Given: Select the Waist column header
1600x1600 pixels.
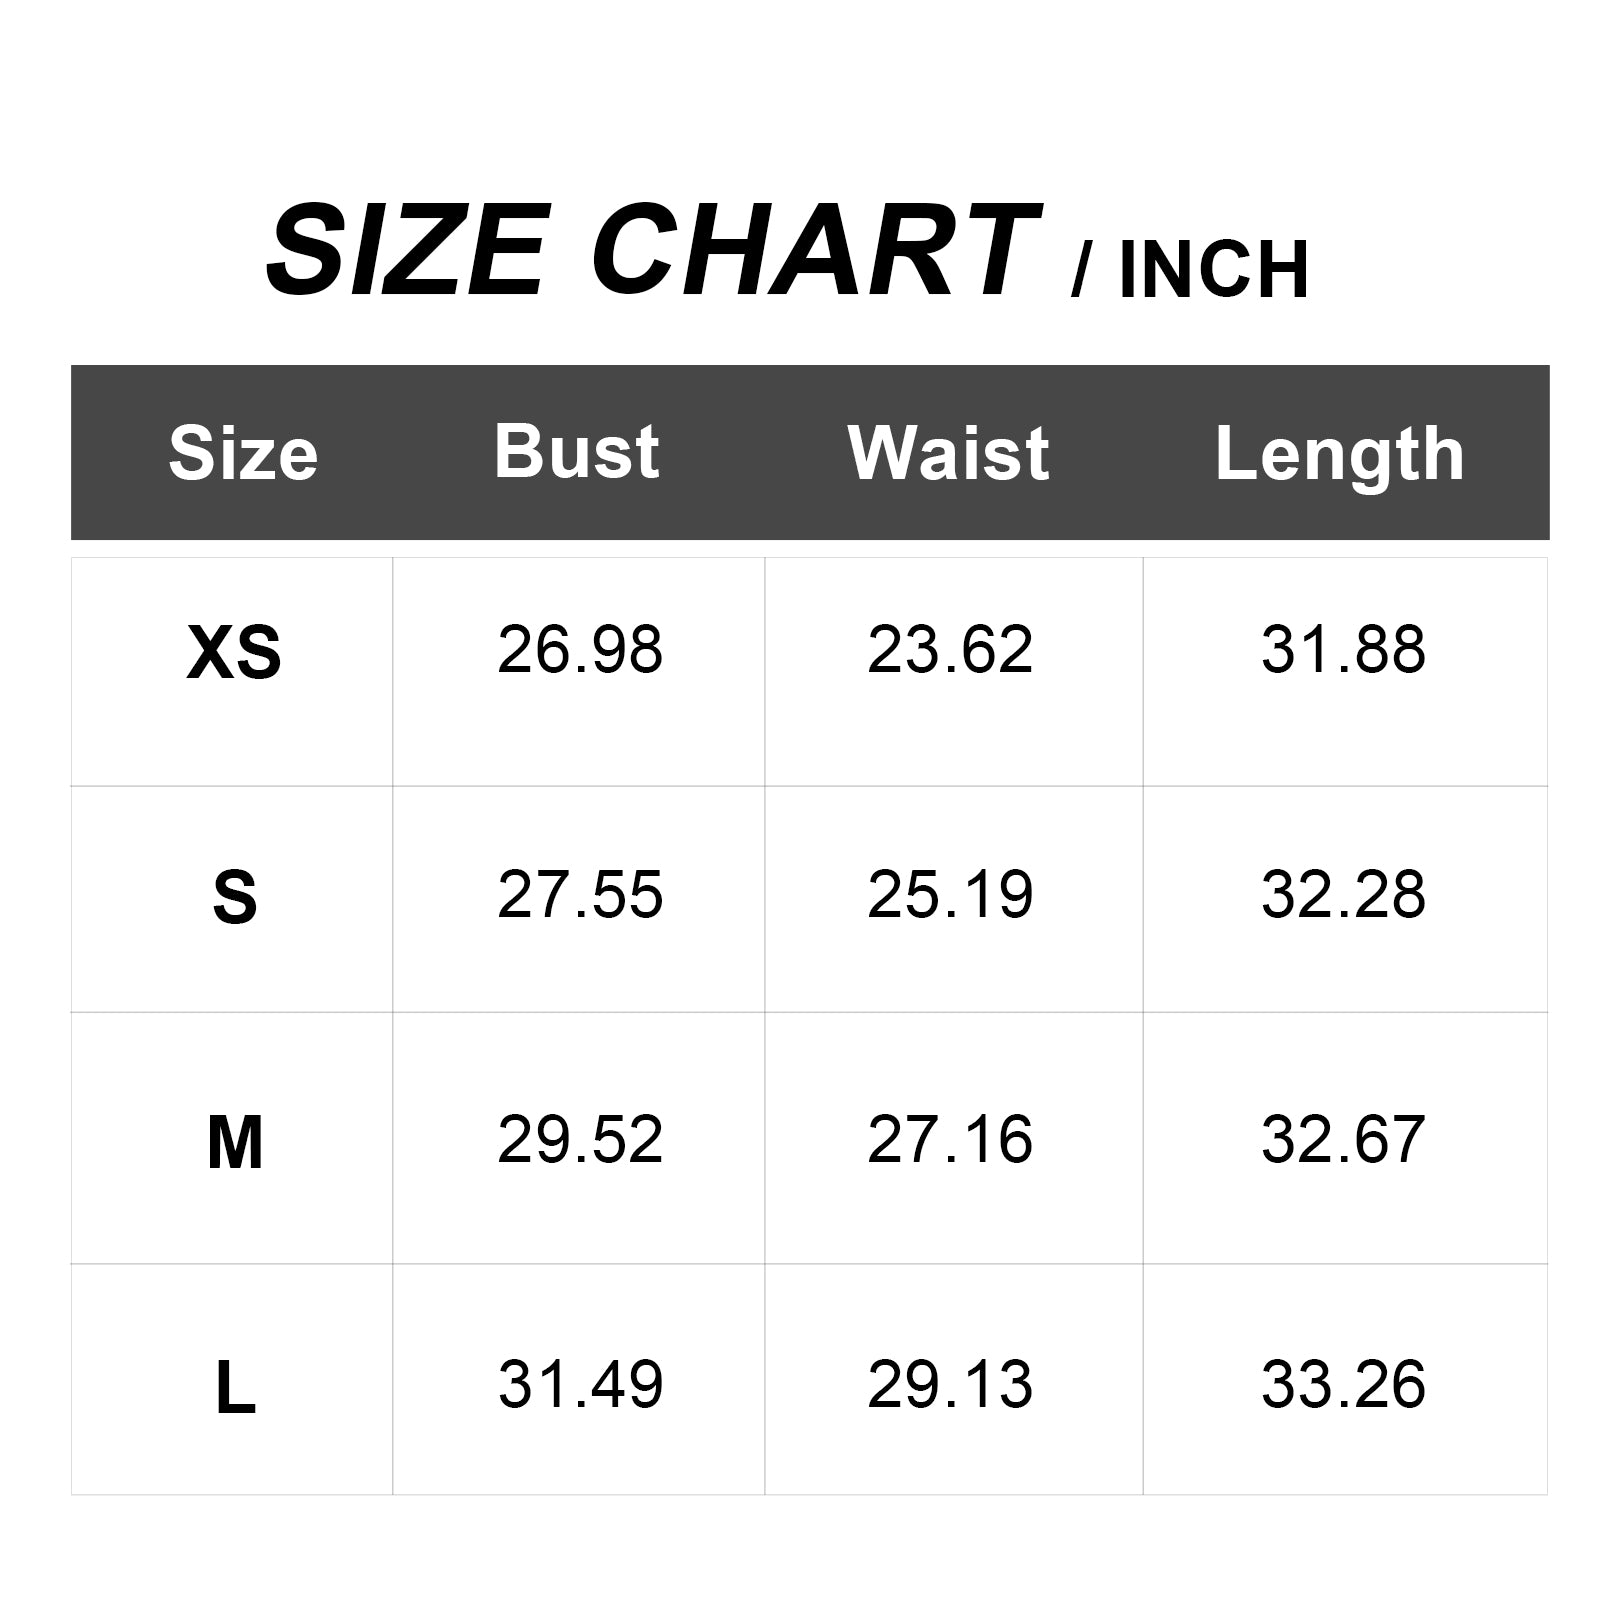Looking at the screenshot, I should [x=948, y=453].
